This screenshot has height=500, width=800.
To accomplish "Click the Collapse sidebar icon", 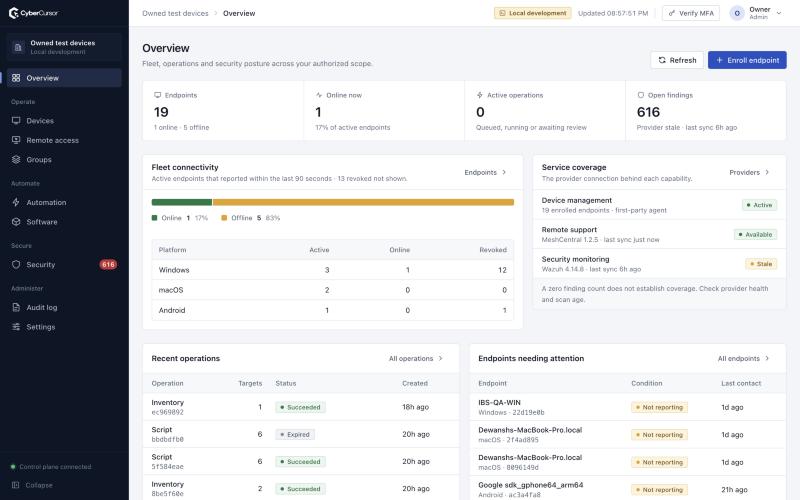I will pyautogui.click(x=15, y=485).
